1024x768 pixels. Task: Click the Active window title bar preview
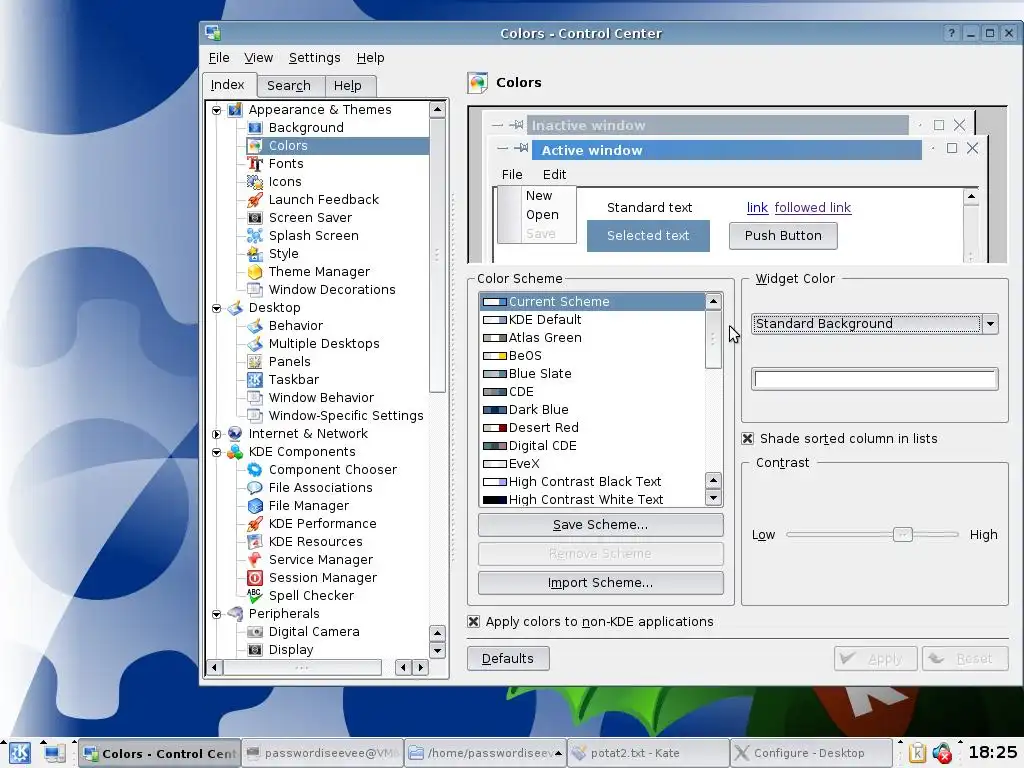pyautogui.click(x=726, y=150)
